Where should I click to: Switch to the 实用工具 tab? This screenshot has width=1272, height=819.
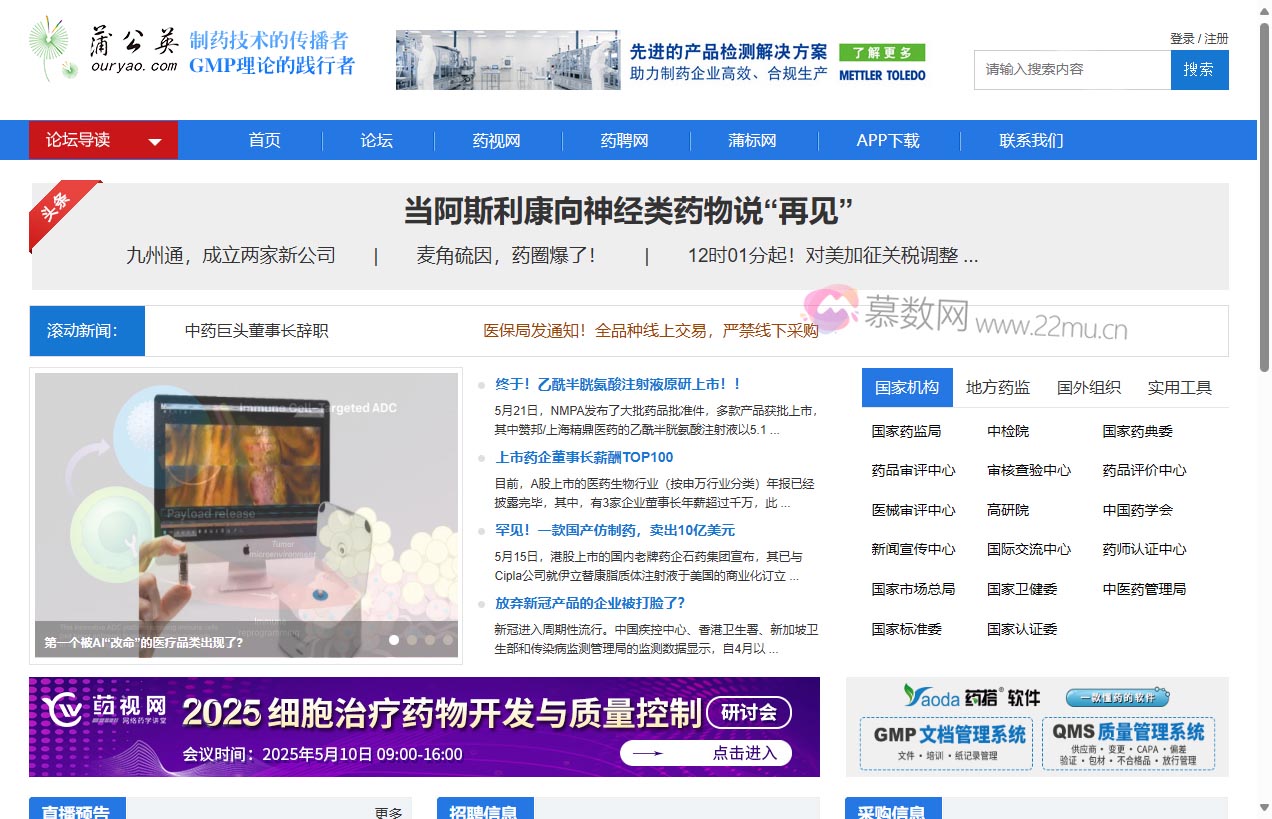tap(1179, 388)
